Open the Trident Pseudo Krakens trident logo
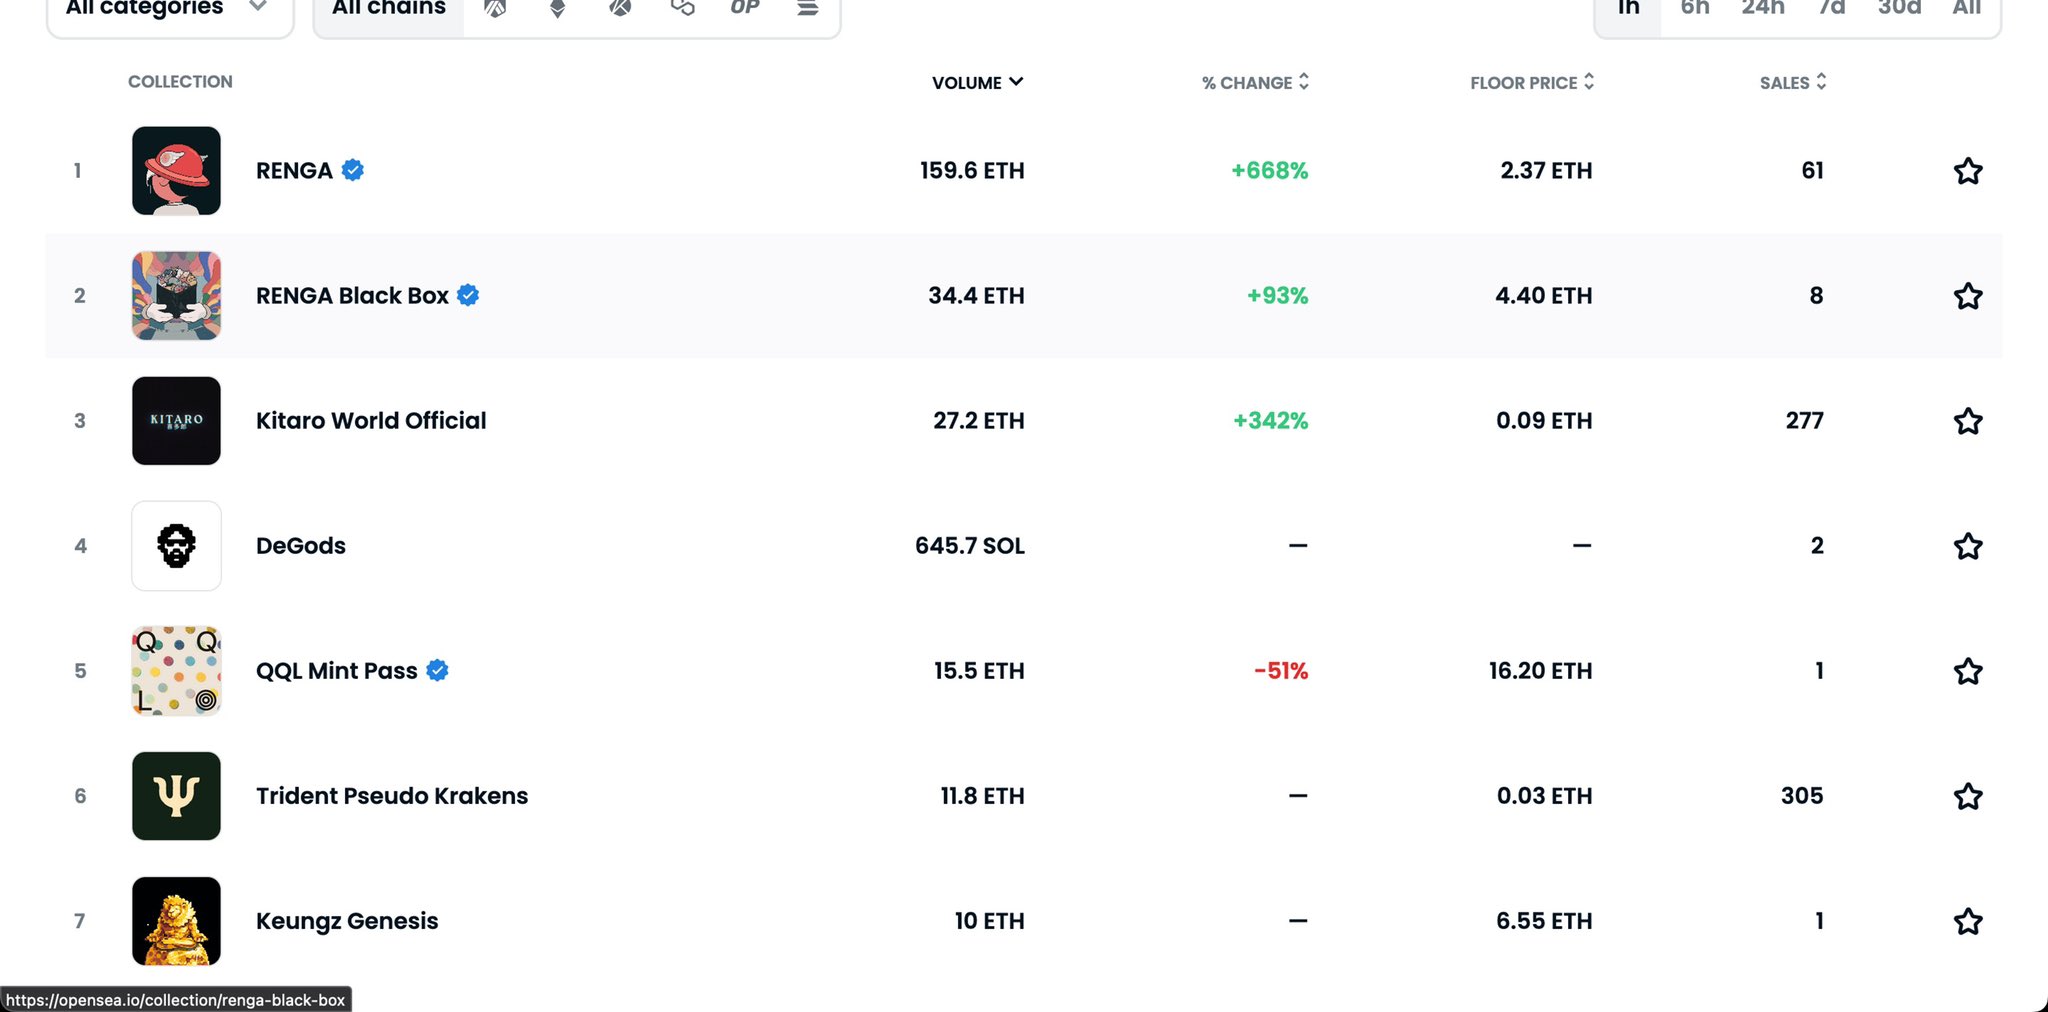2048x1012 pixels. tap(176, 795)
